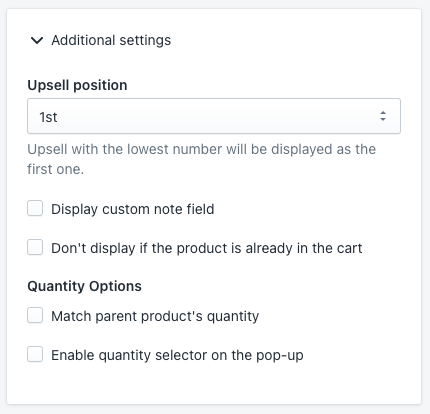Click the Upsell position field label

tap(77, 85)
